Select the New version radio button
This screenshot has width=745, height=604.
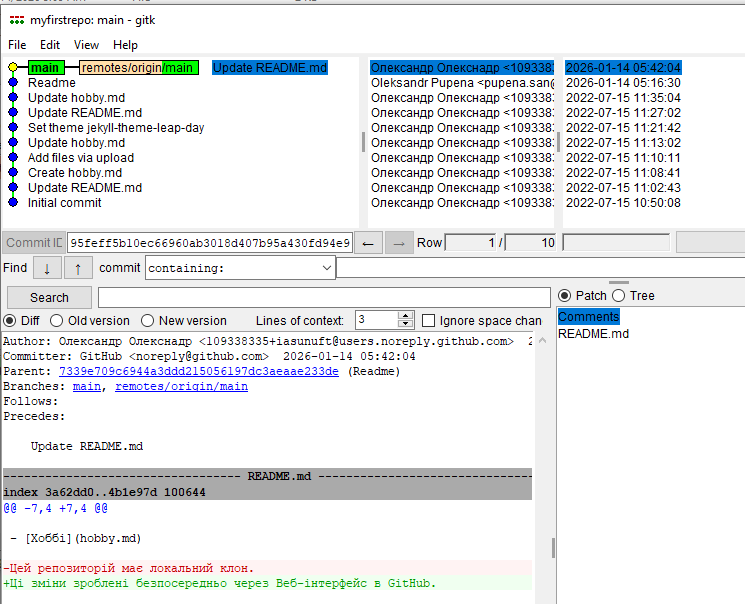coord(148,321)
